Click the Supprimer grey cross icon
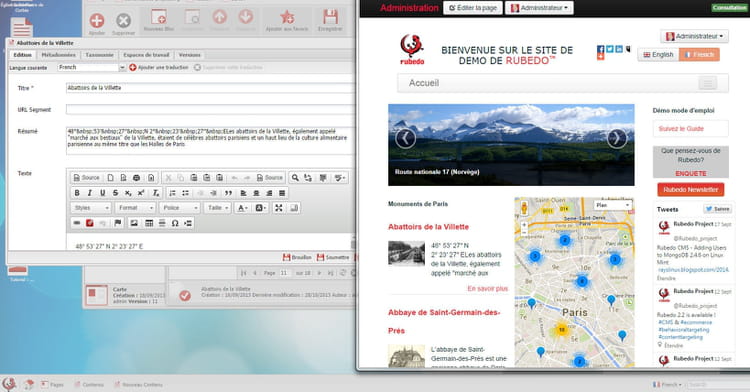Viewport: 750px width, 392px height. coord(123,21)
